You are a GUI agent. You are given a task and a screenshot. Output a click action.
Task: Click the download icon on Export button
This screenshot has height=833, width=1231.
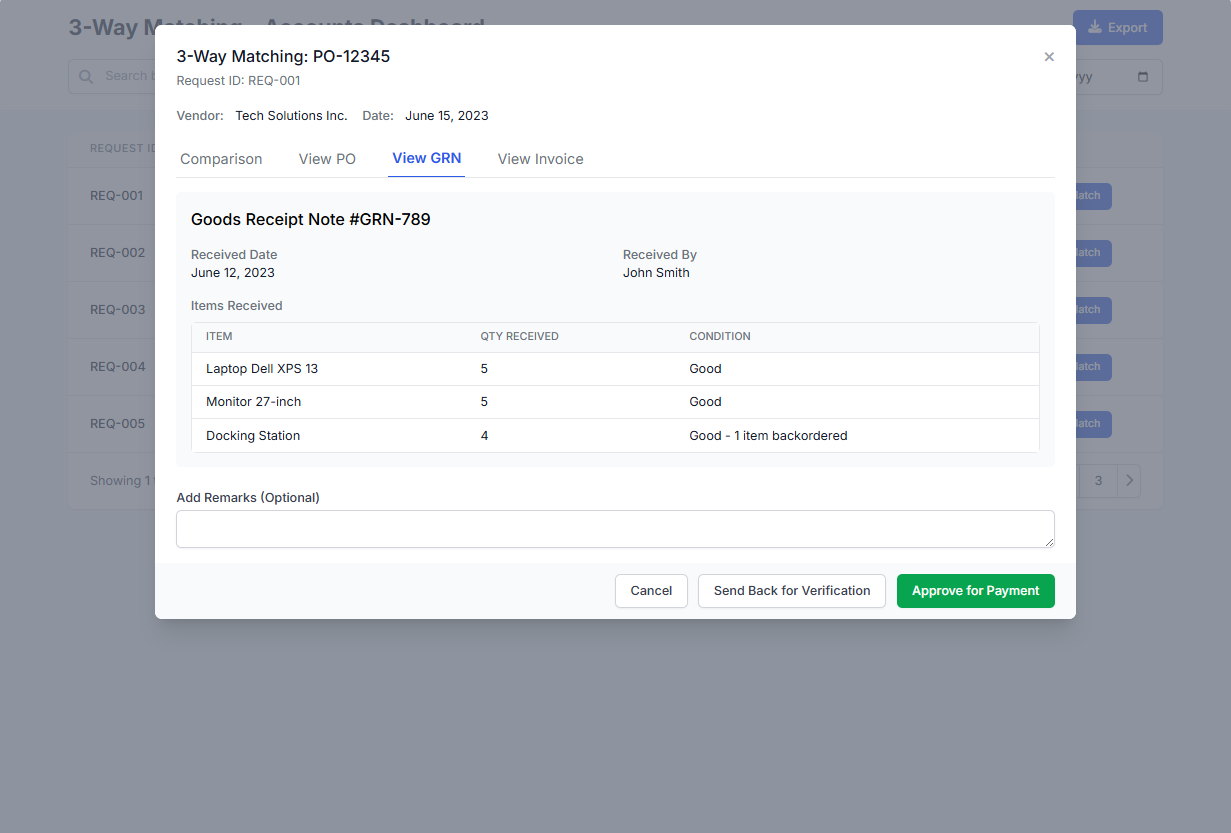click(1095, 27)
